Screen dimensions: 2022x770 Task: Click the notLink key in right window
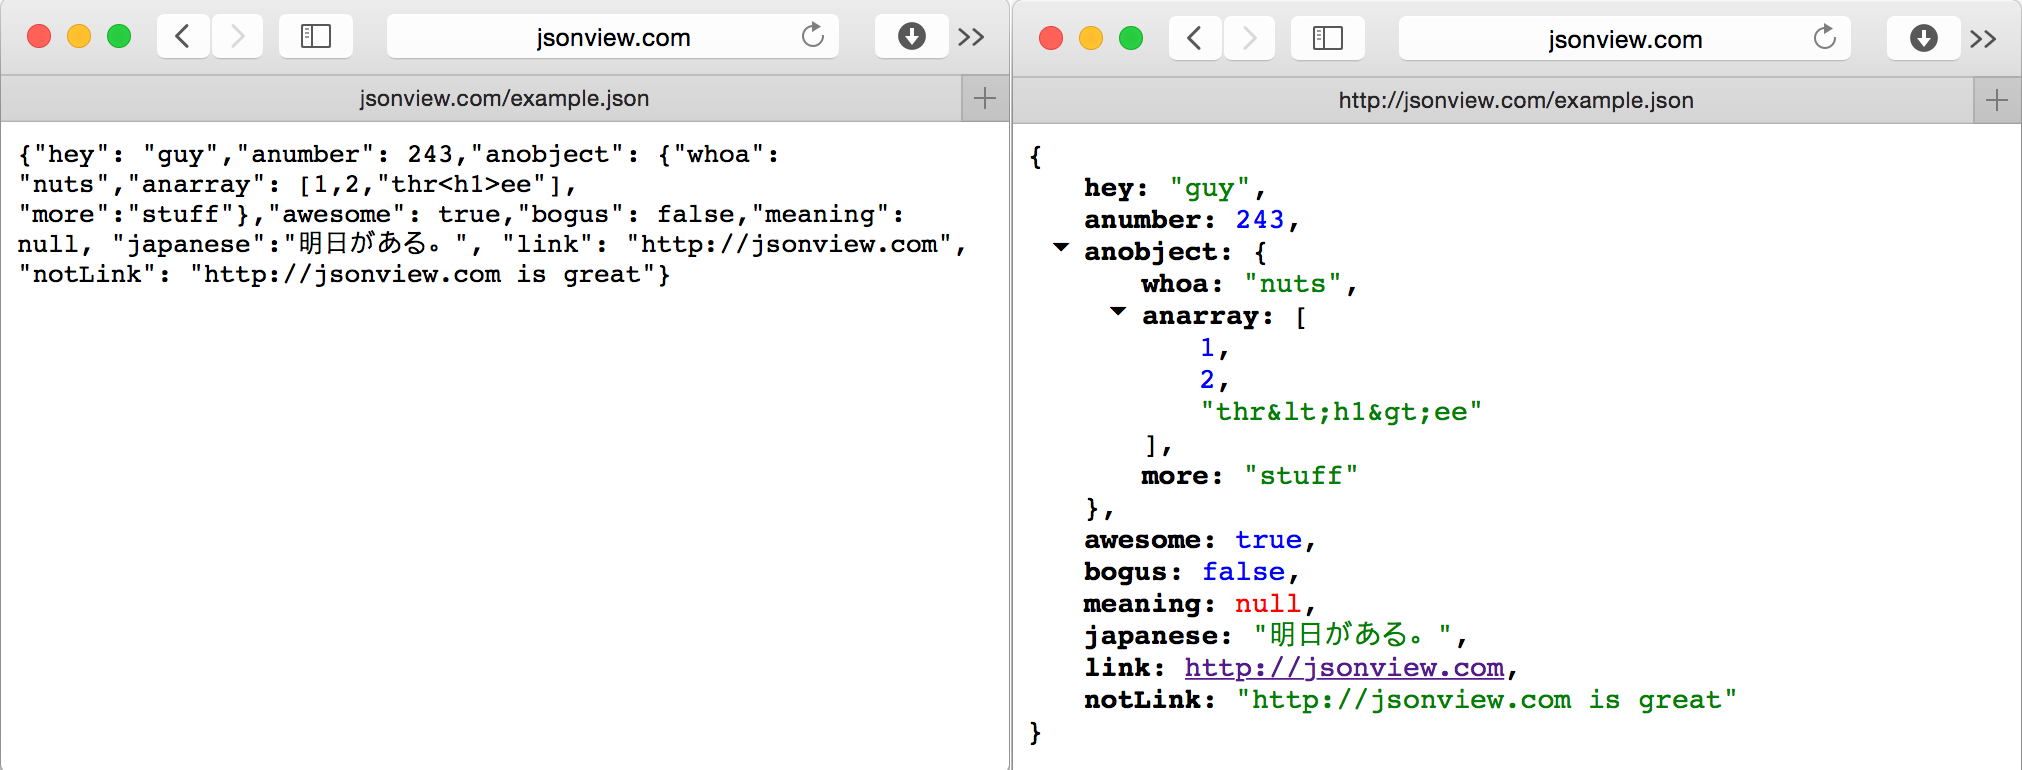[1142, 700]
